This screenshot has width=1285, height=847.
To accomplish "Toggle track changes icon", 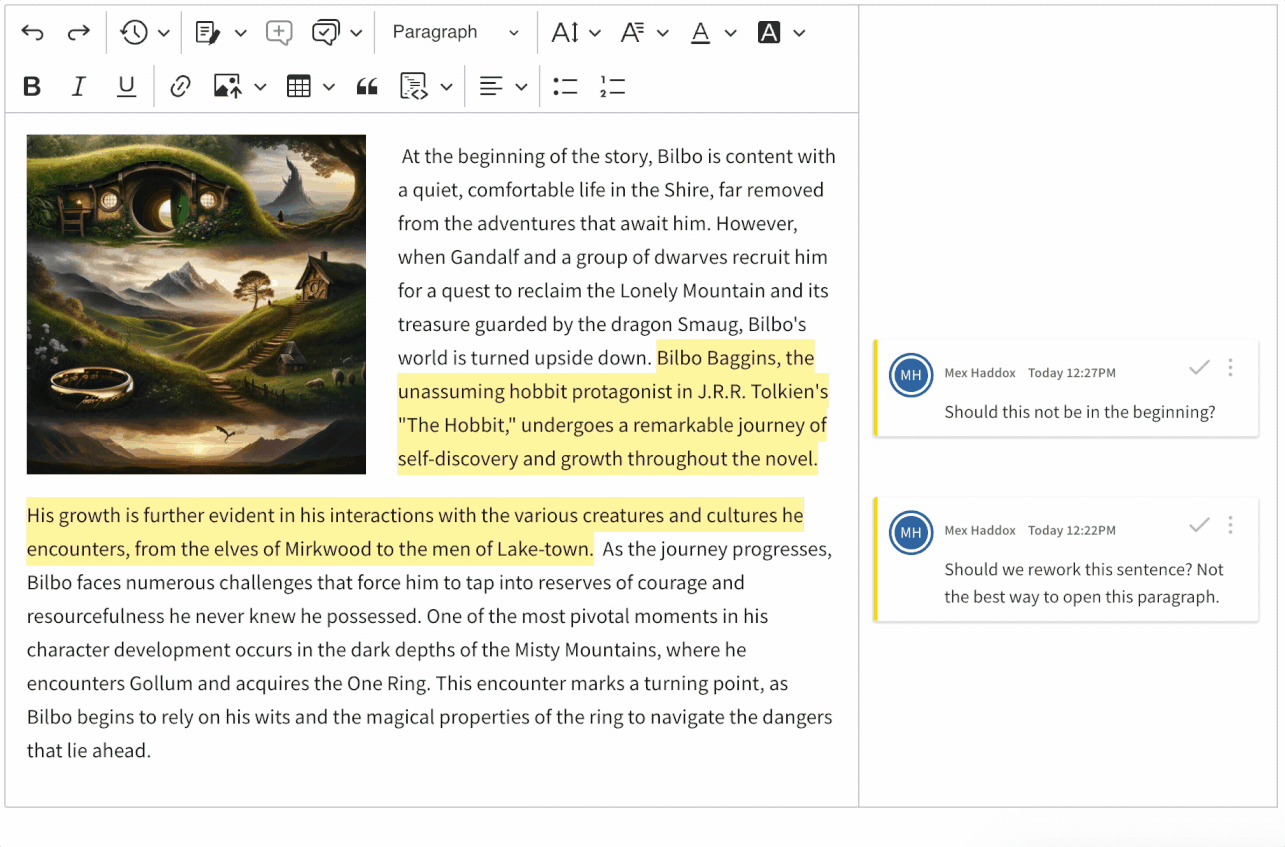I will [x=207, y=33].
